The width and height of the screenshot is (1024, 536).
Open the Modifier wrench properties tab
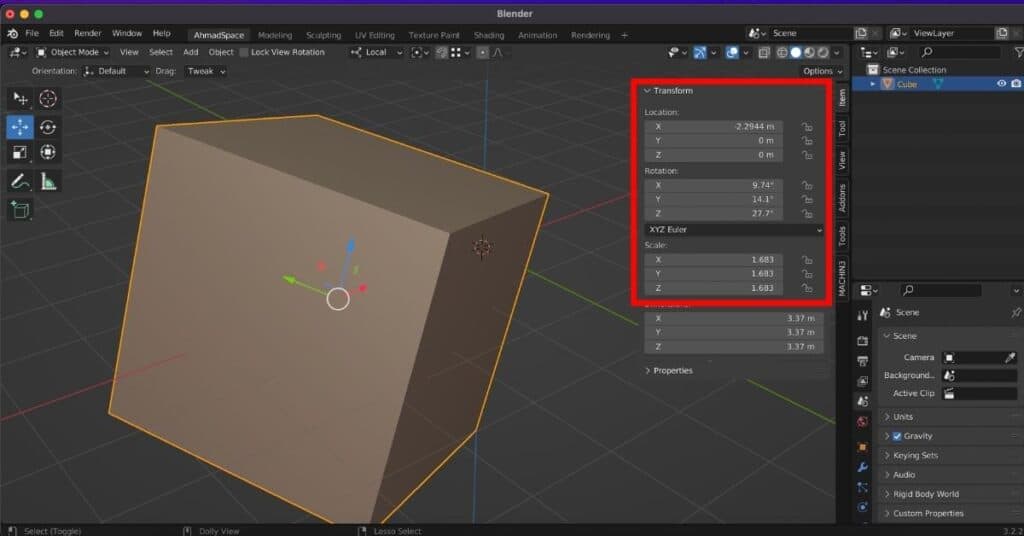862,467
